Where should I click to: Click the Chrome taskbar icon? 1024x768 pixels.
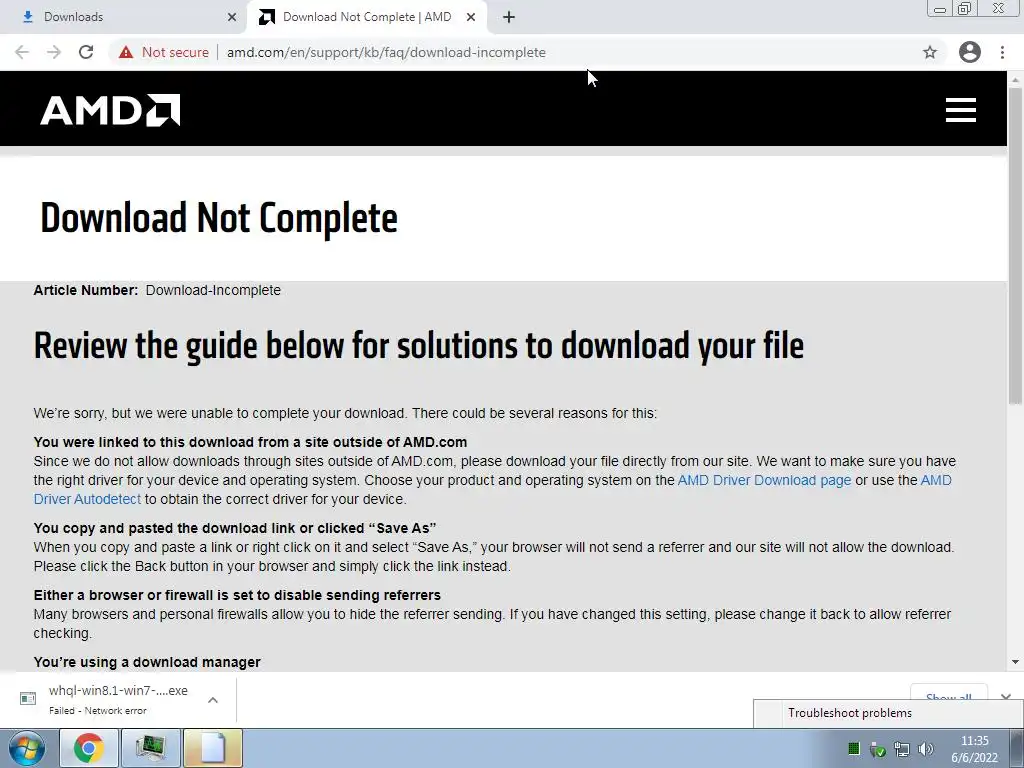pos(89,748)
